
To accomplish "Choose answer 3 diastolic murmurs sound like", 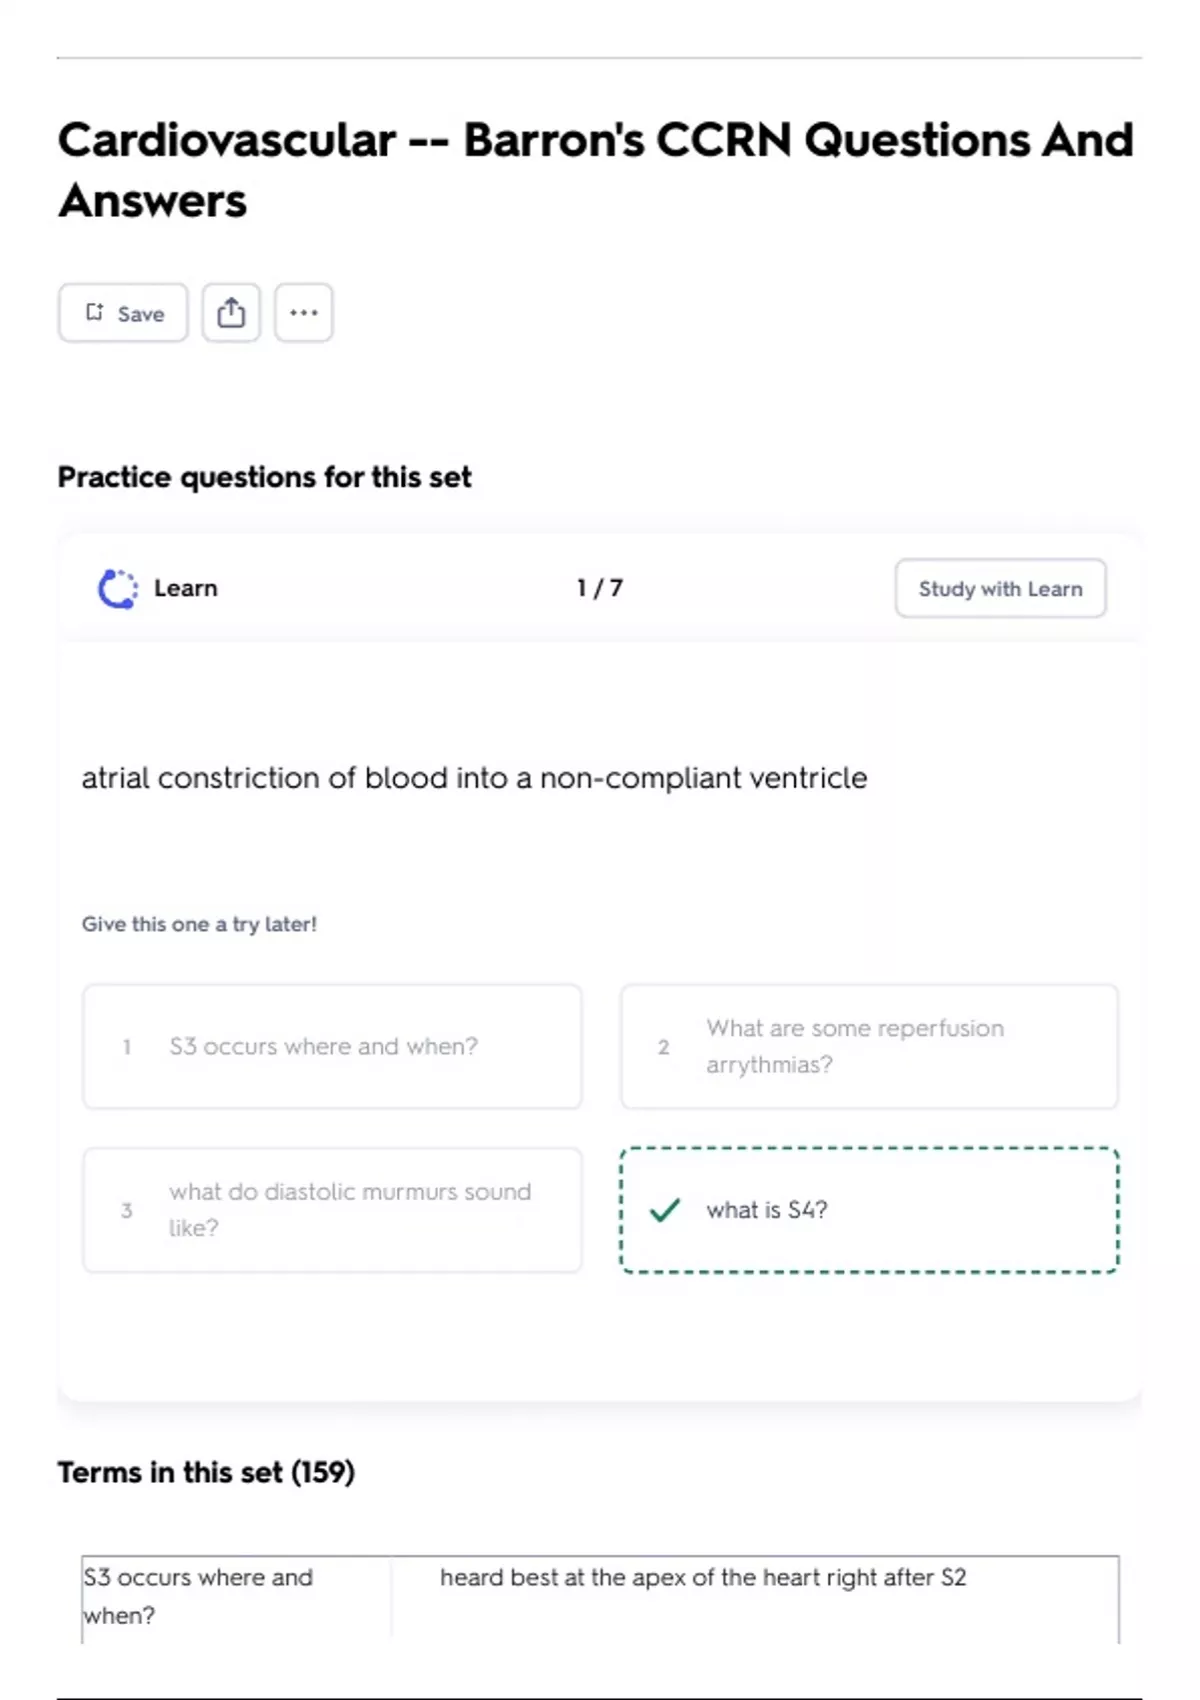I will point(332,1210).
